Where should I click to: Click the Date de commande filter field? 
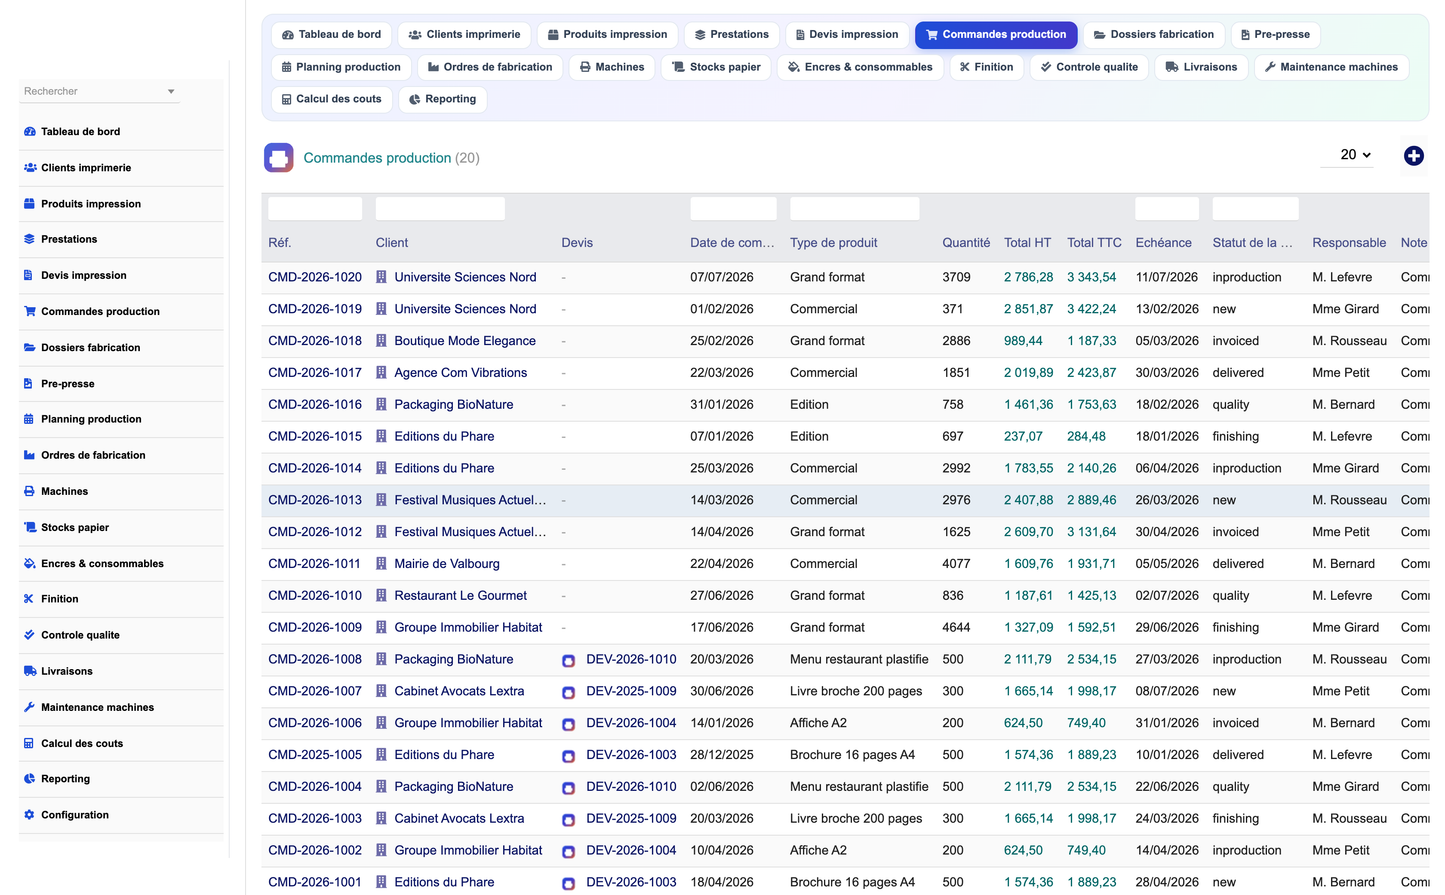(x=733, y=208)
